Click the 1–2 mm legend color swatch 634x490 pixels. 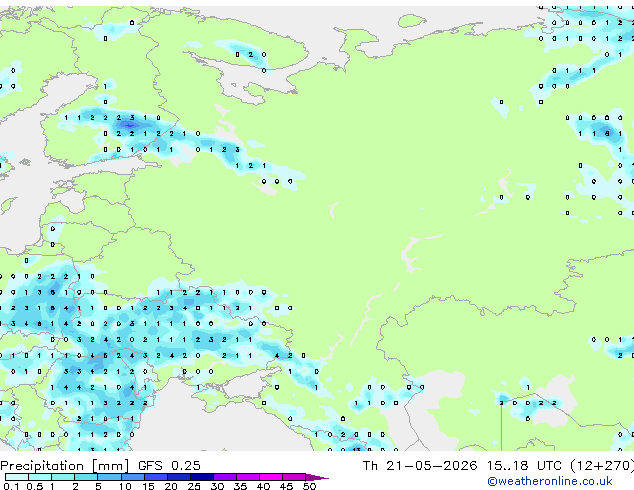63,477
